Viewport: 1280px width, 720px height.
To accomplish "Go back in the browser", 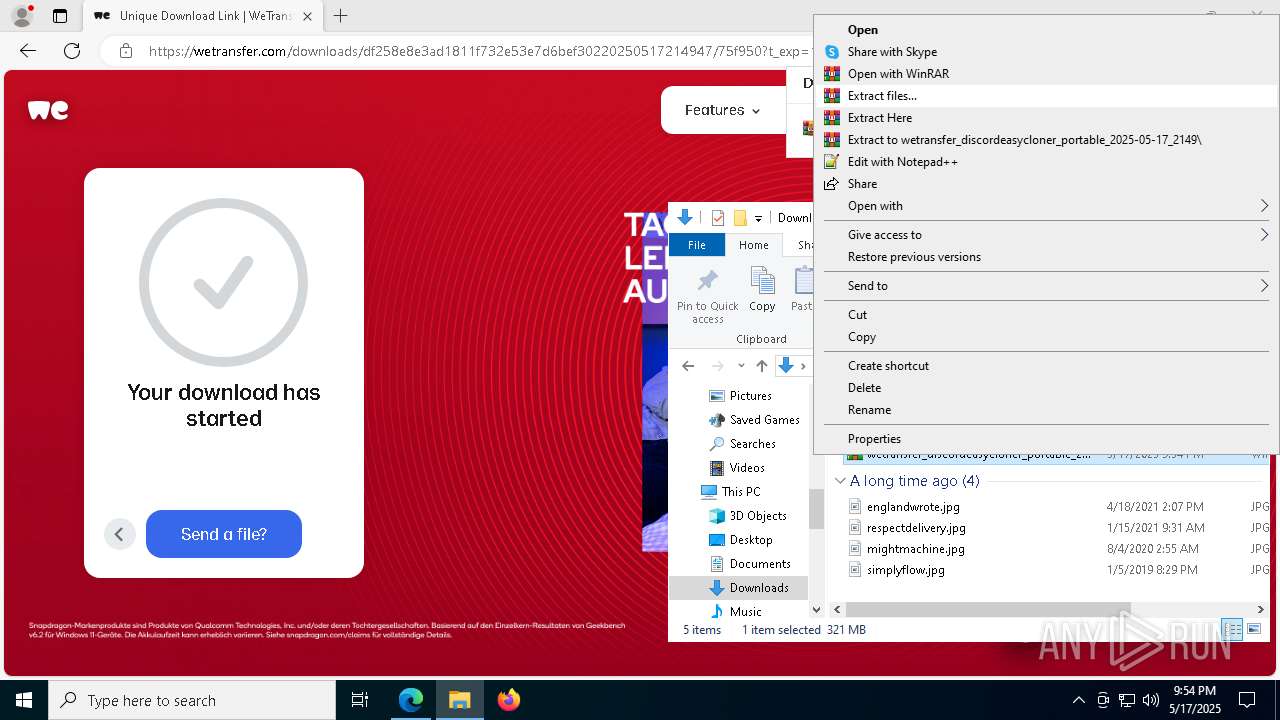I will coord(28,51).
